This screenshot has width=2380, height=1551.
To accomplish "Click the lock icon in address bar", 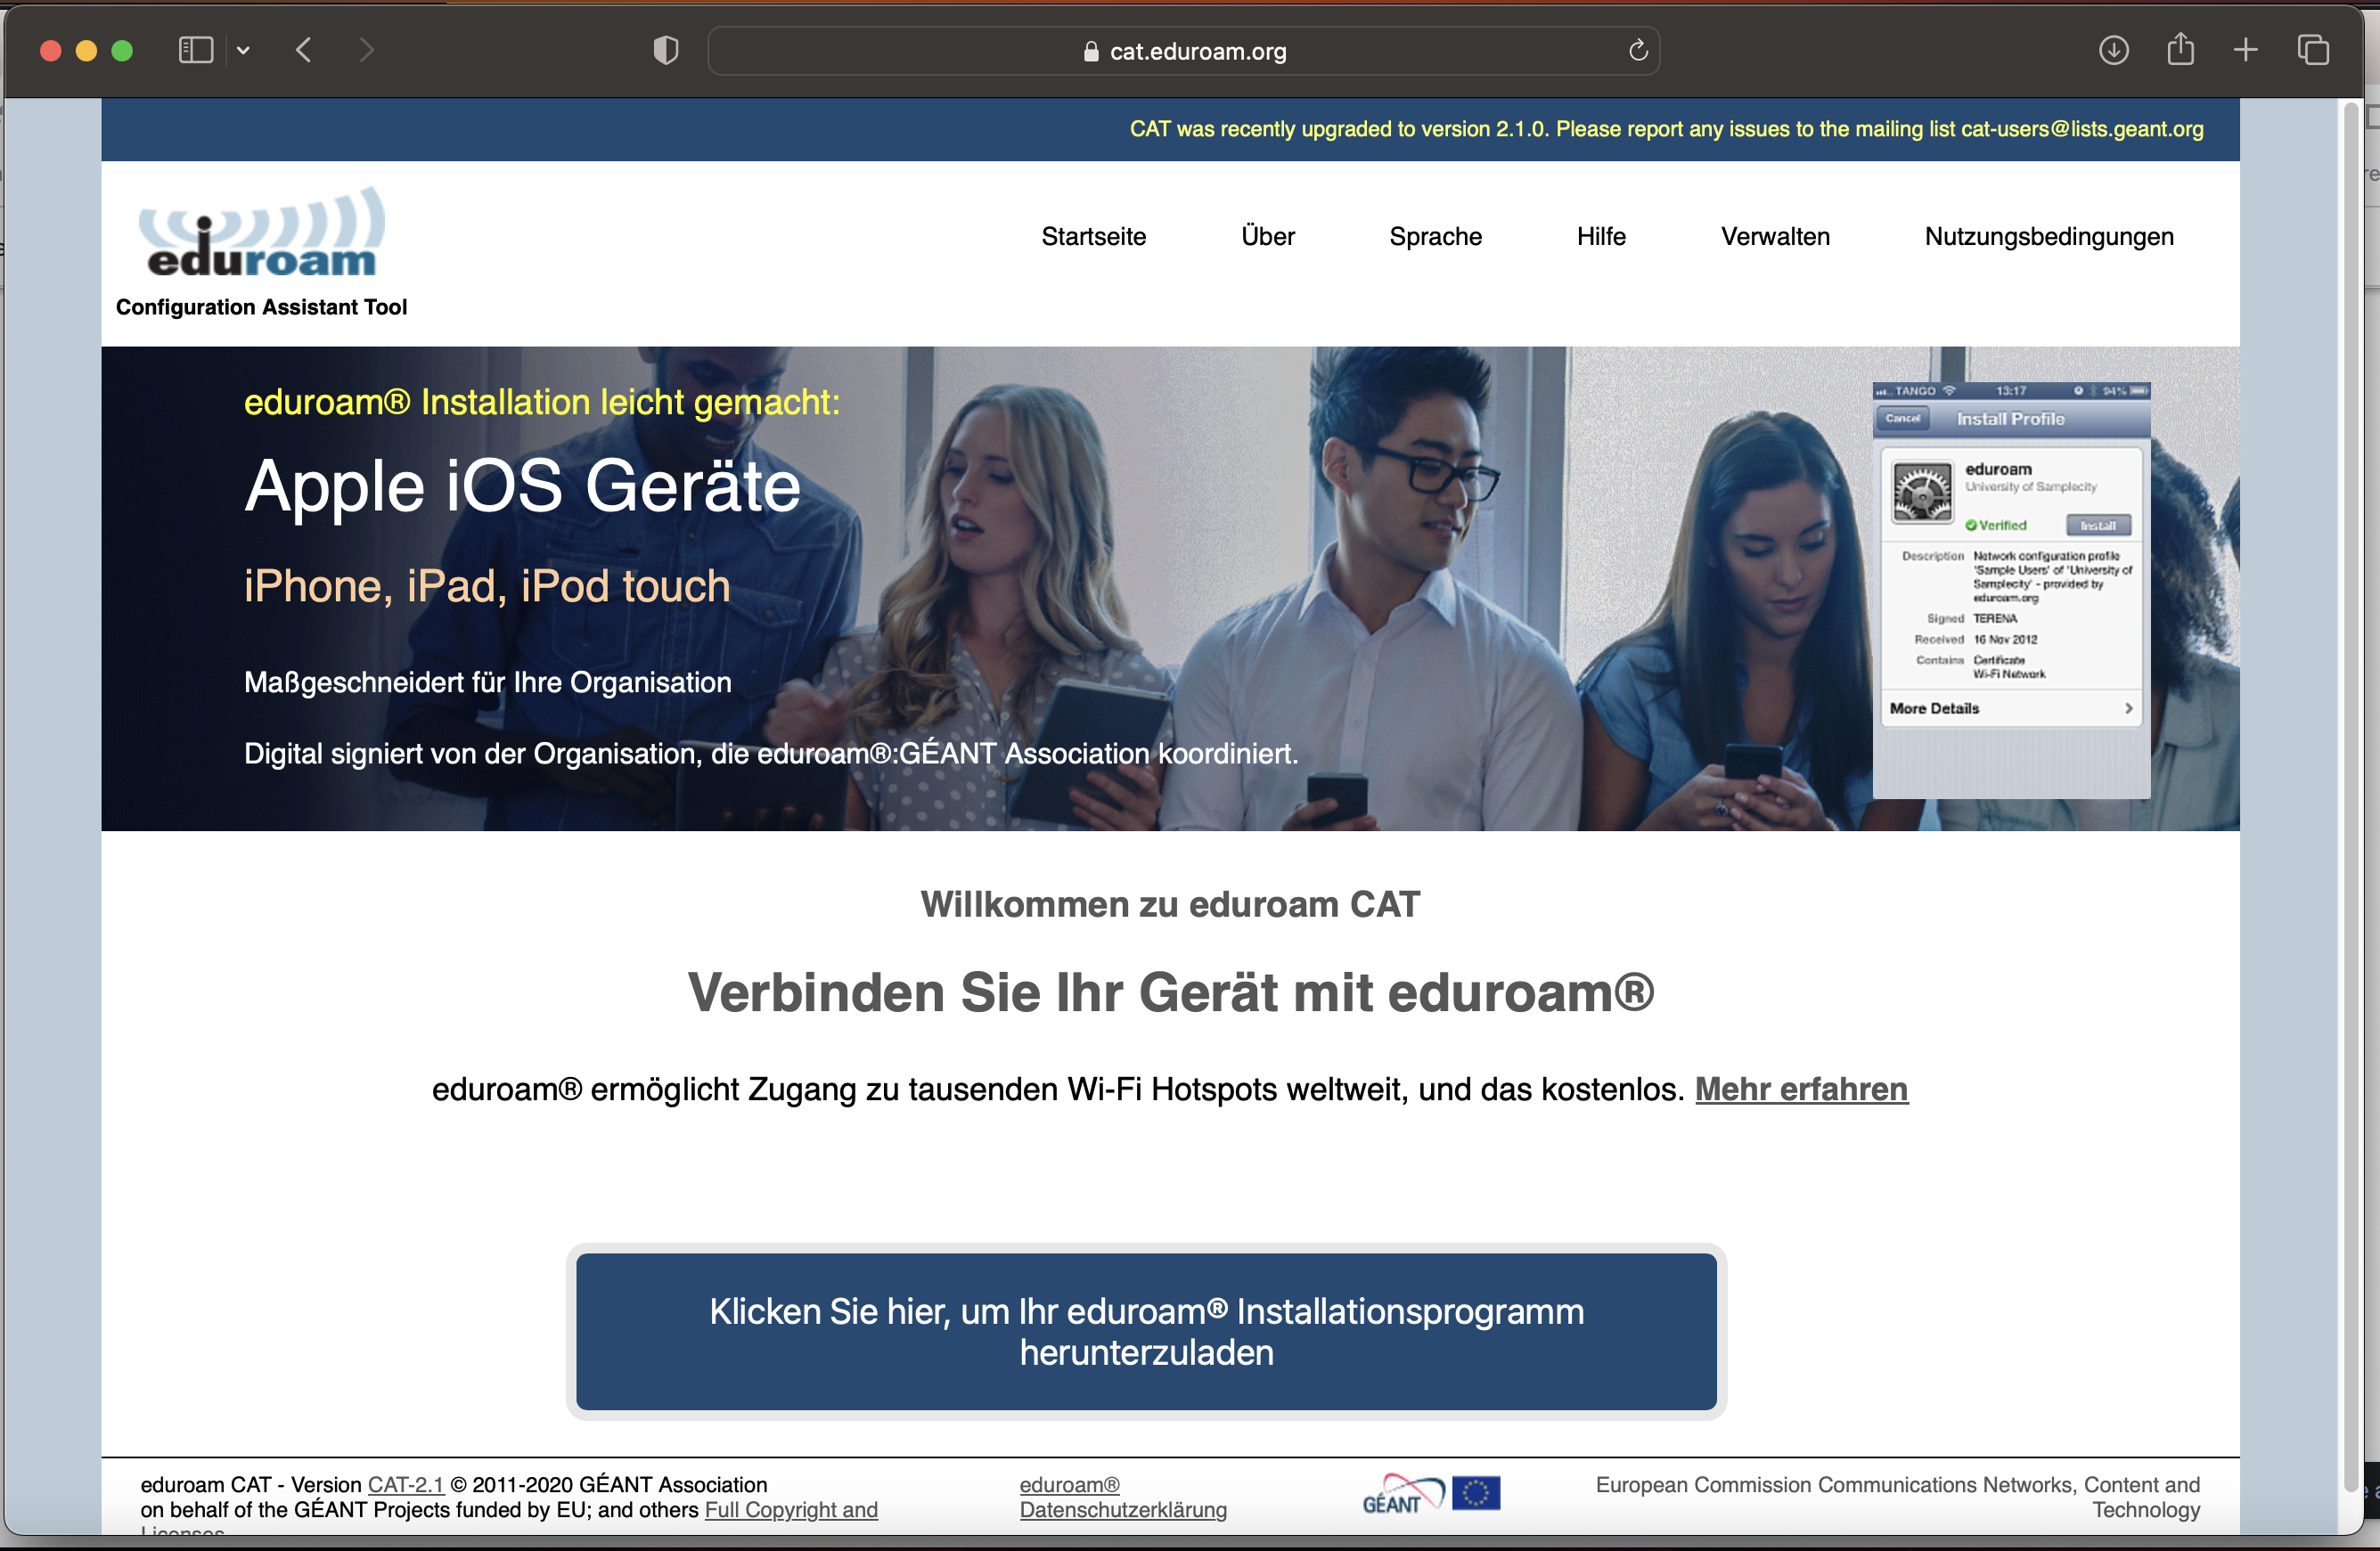I will click(1091, 51).
